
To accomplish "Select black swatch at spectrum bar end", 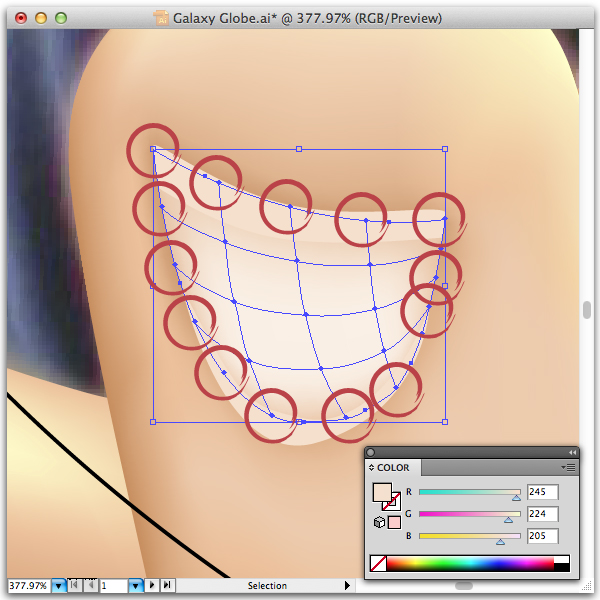I will point(562,567).
